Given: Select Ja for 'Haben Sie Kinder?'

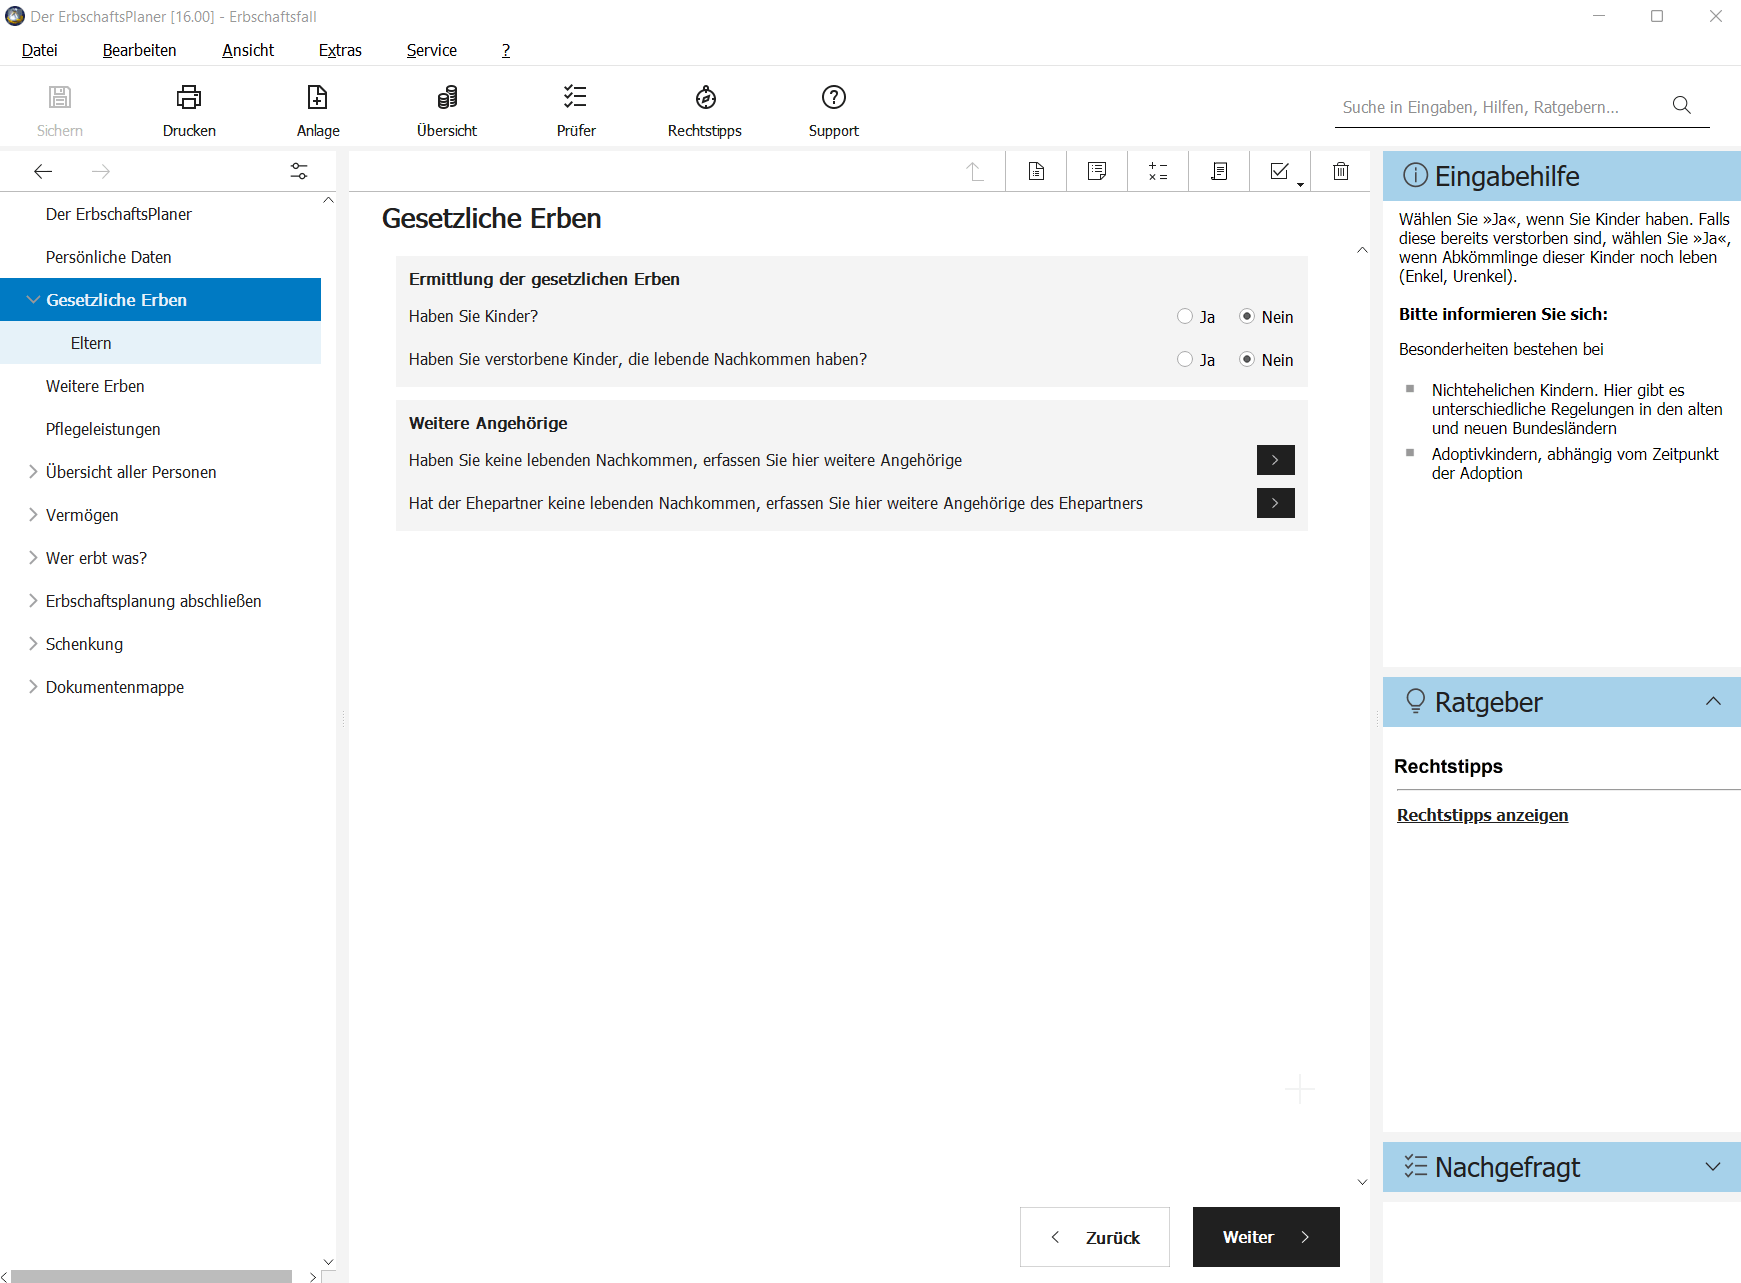Looking at the screenshot, I should [1185, 317].
